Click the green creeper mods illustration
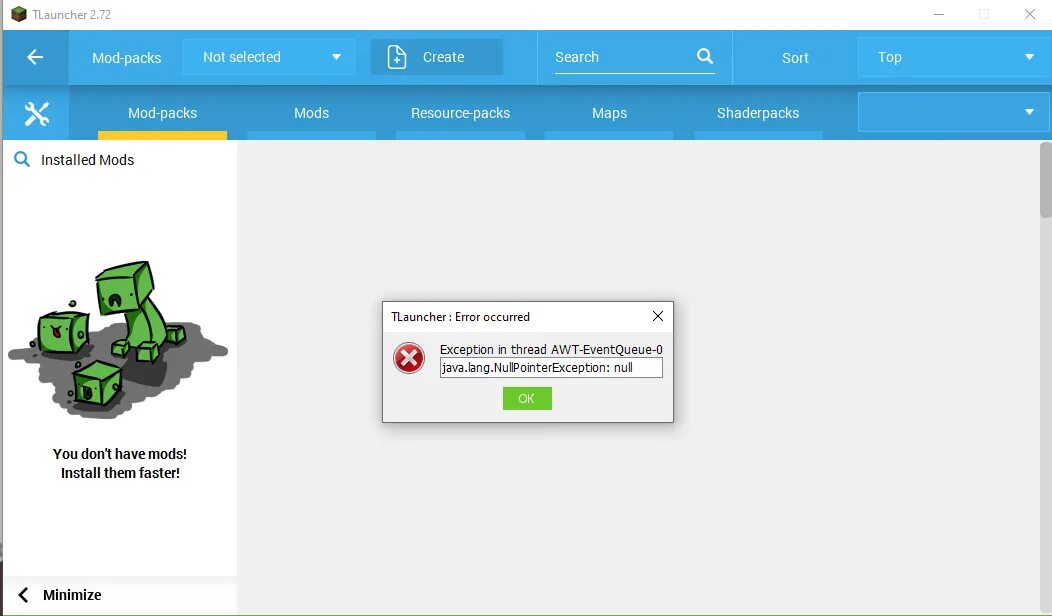 [118, 339]
